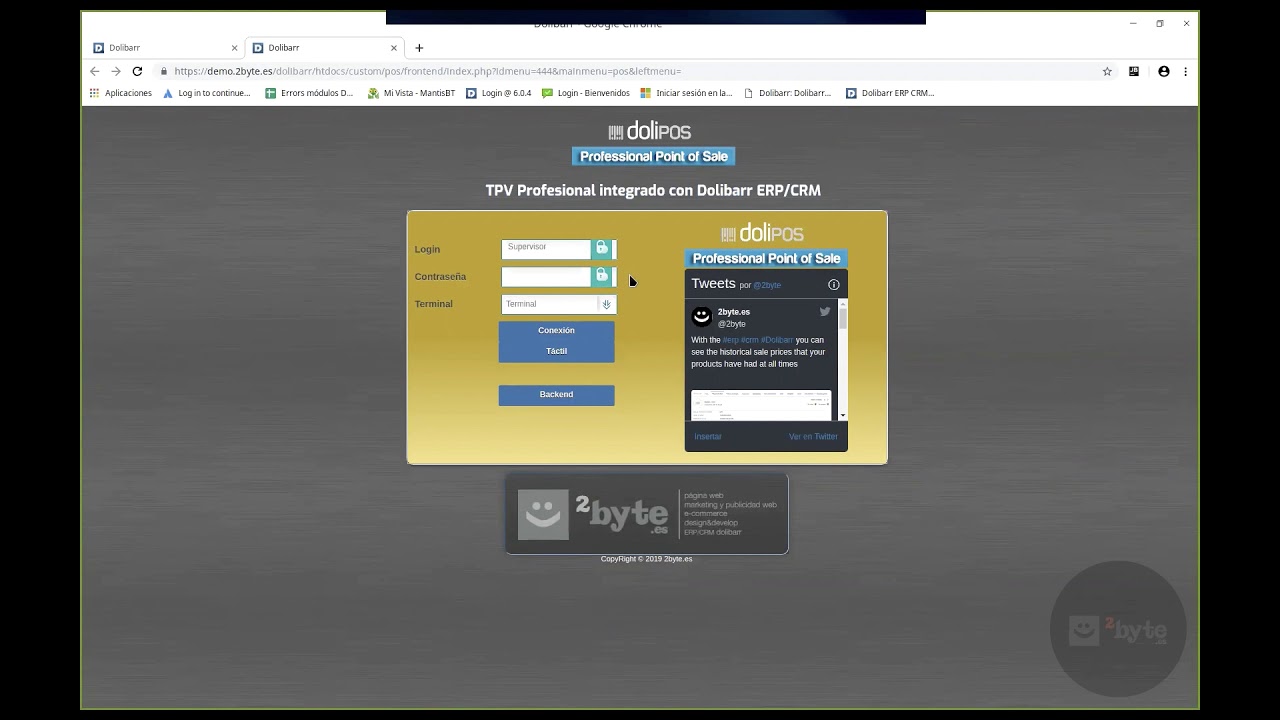
Task: Open the Dolibarr: Dolibarr... bookmark
Action: click(788, 93)
